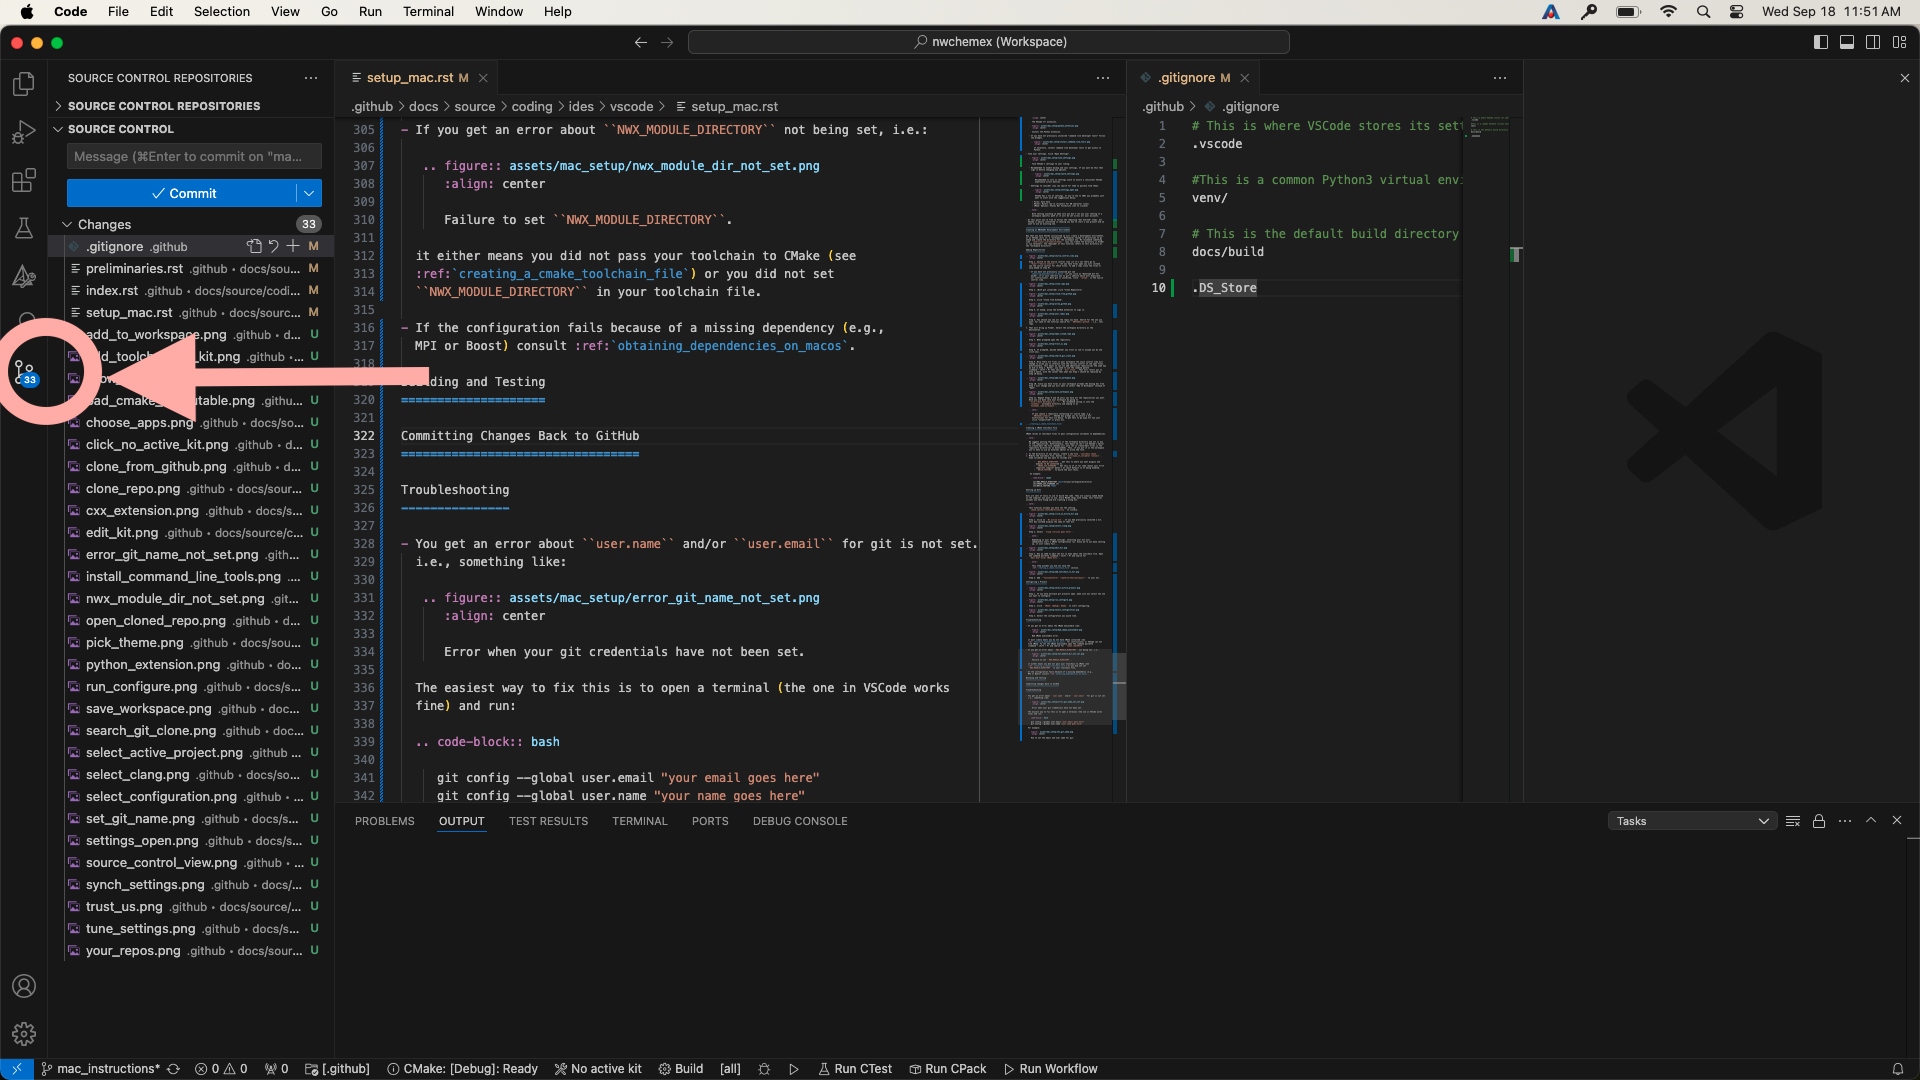Open output panel more actions menu
1920x1080 pixels.
1845,821
